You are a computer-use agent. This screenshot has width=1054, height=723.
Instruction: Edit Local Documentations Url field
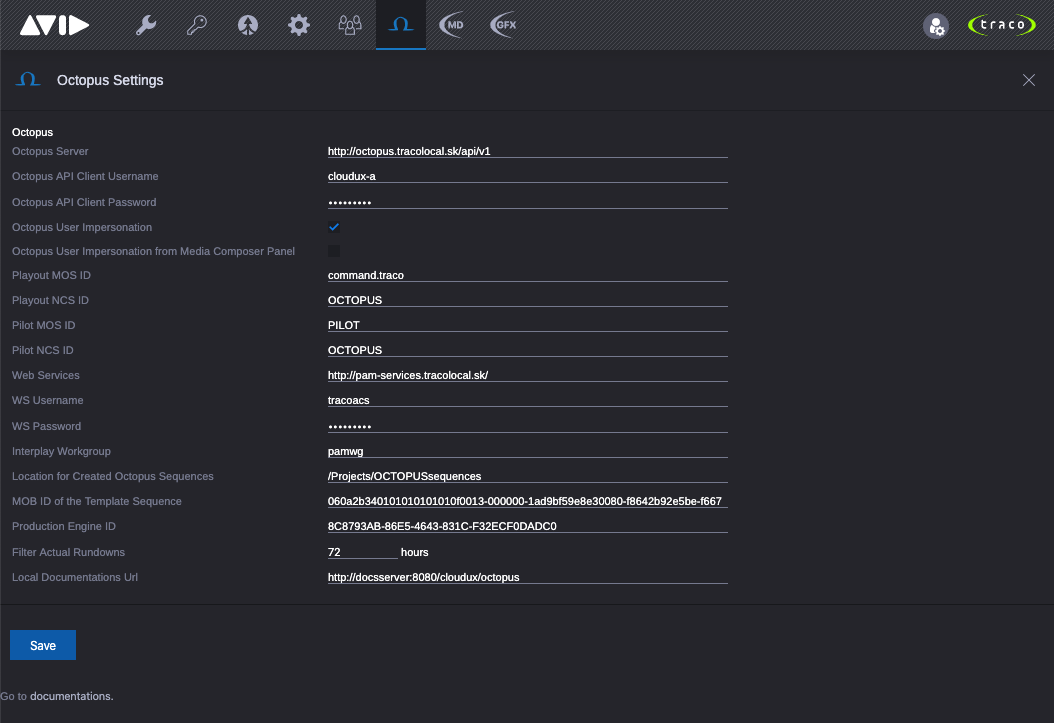(528, 577)
